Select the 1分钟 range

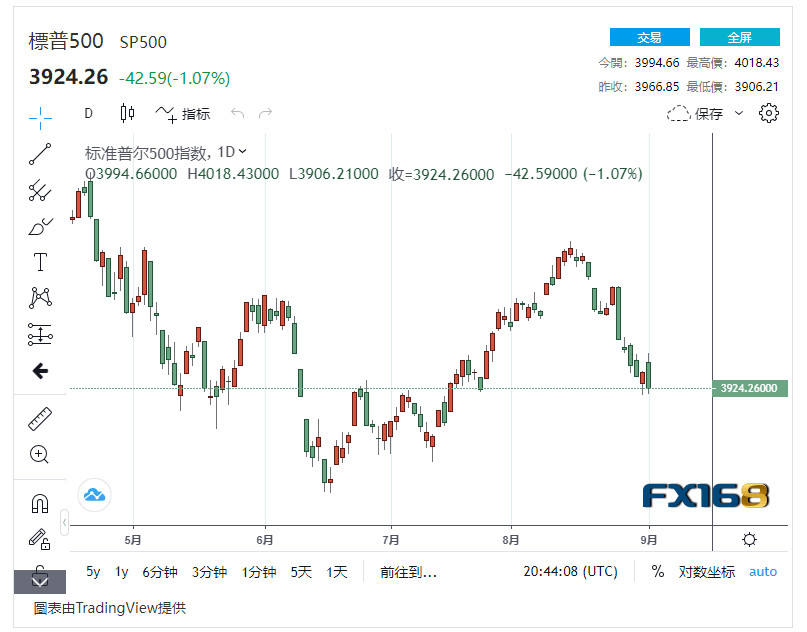(x=259, y=572)
